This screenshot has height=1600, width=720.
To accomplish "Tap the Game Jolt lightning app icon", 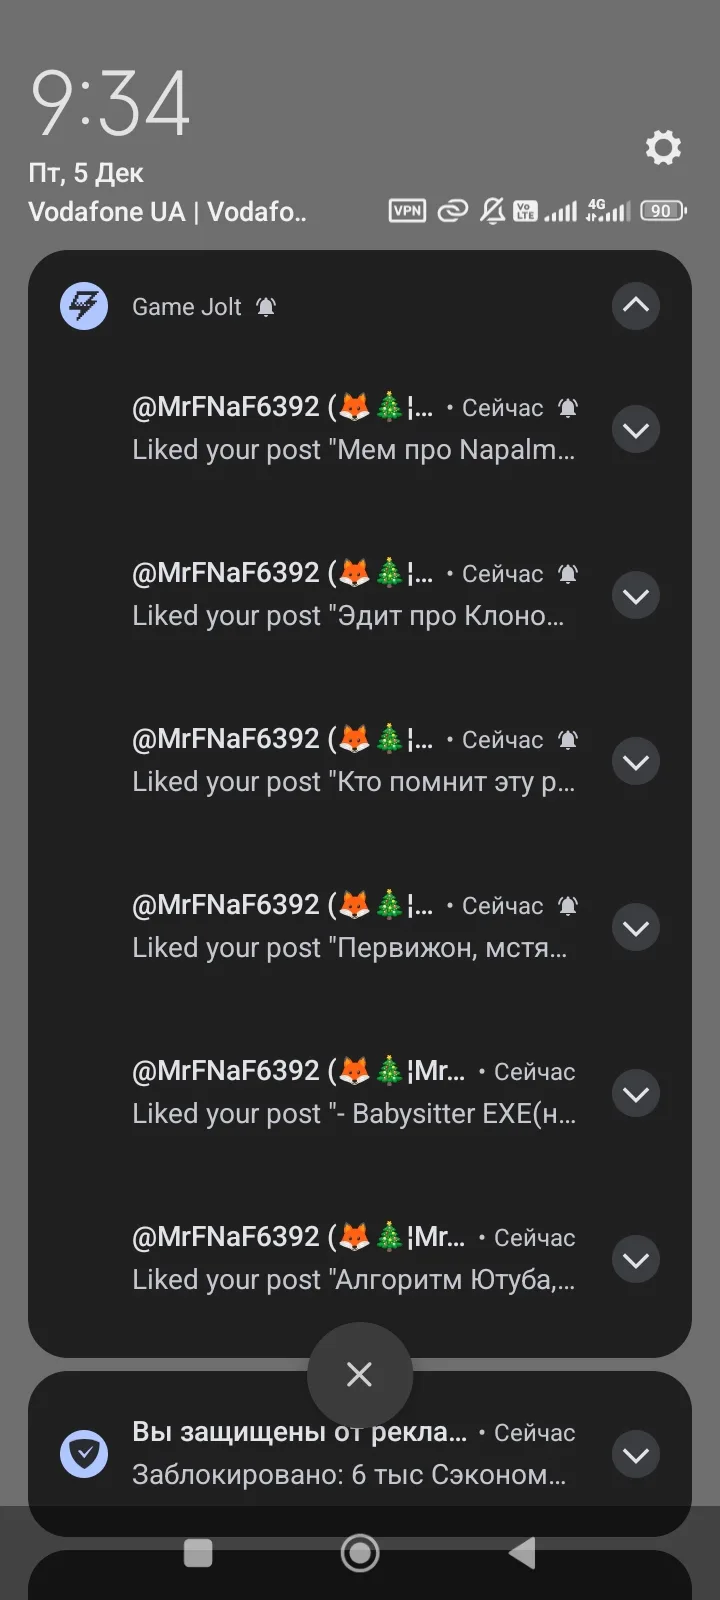I will tap(84, 306).
